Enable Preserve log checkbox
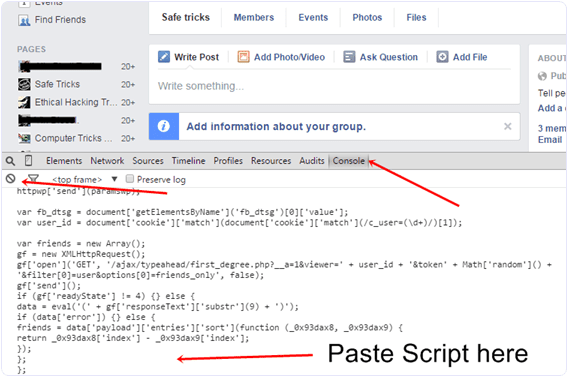 point(130,179)
